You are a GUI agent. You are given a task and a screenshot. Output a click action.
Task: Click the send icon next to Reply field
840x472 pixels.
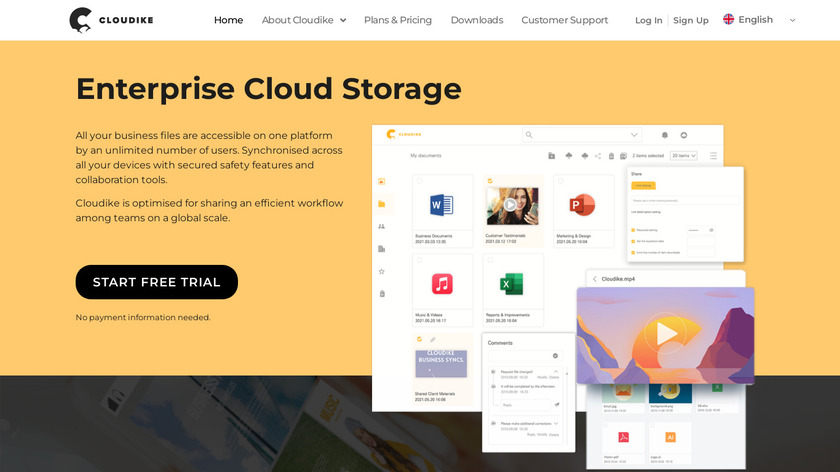[557, 405]
